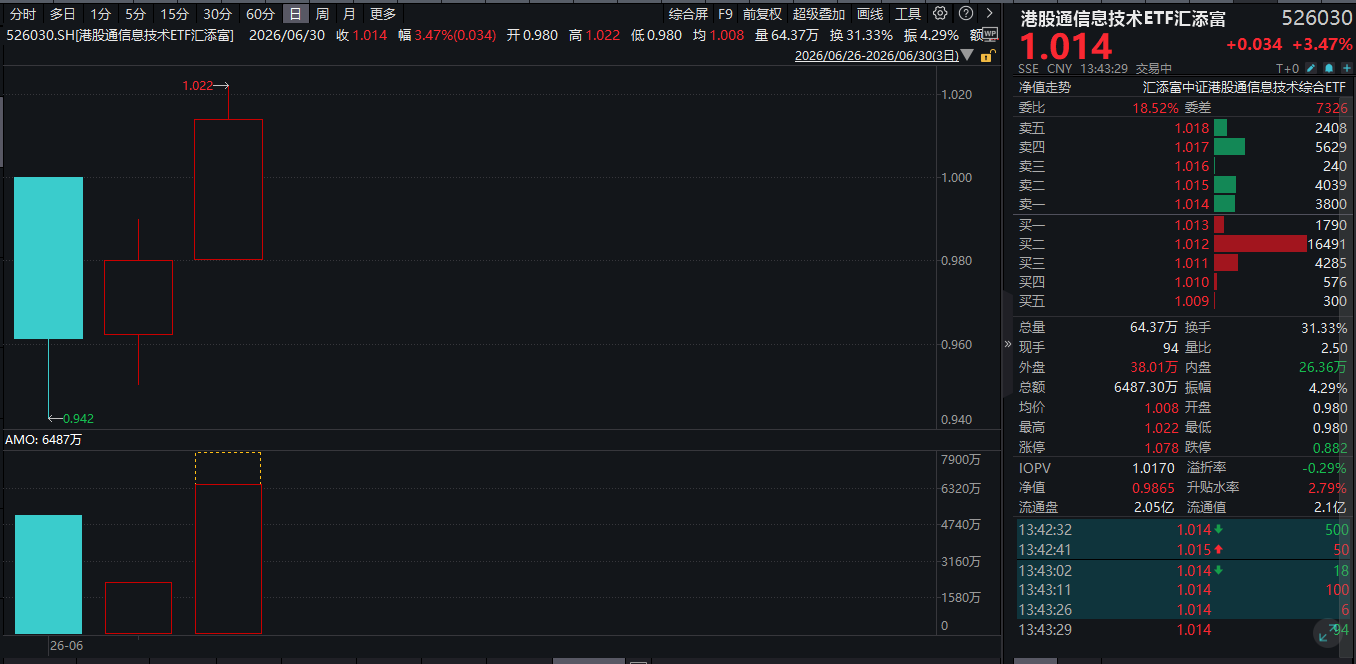1356x664 pixels.
Task: Click the expand arrows icon over trade list
Action: [1329, 632]
